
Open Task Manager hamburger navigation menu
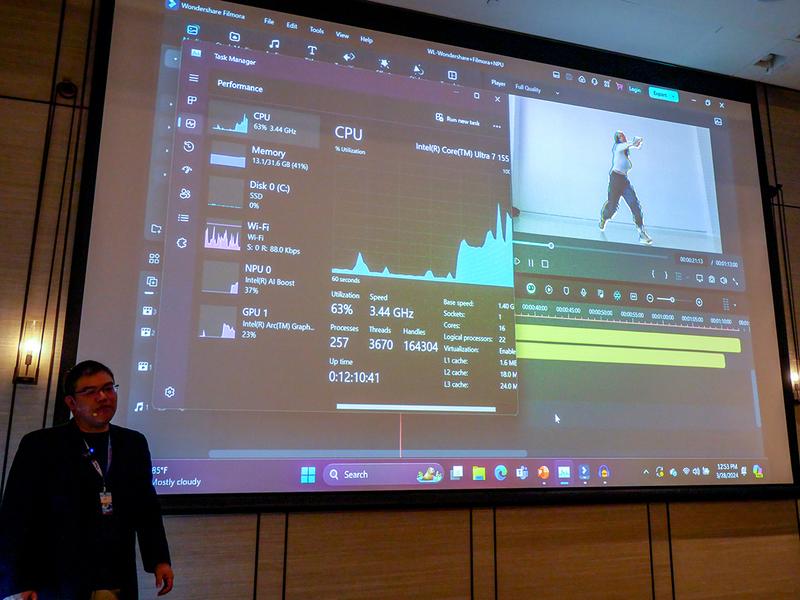(193, 78)
